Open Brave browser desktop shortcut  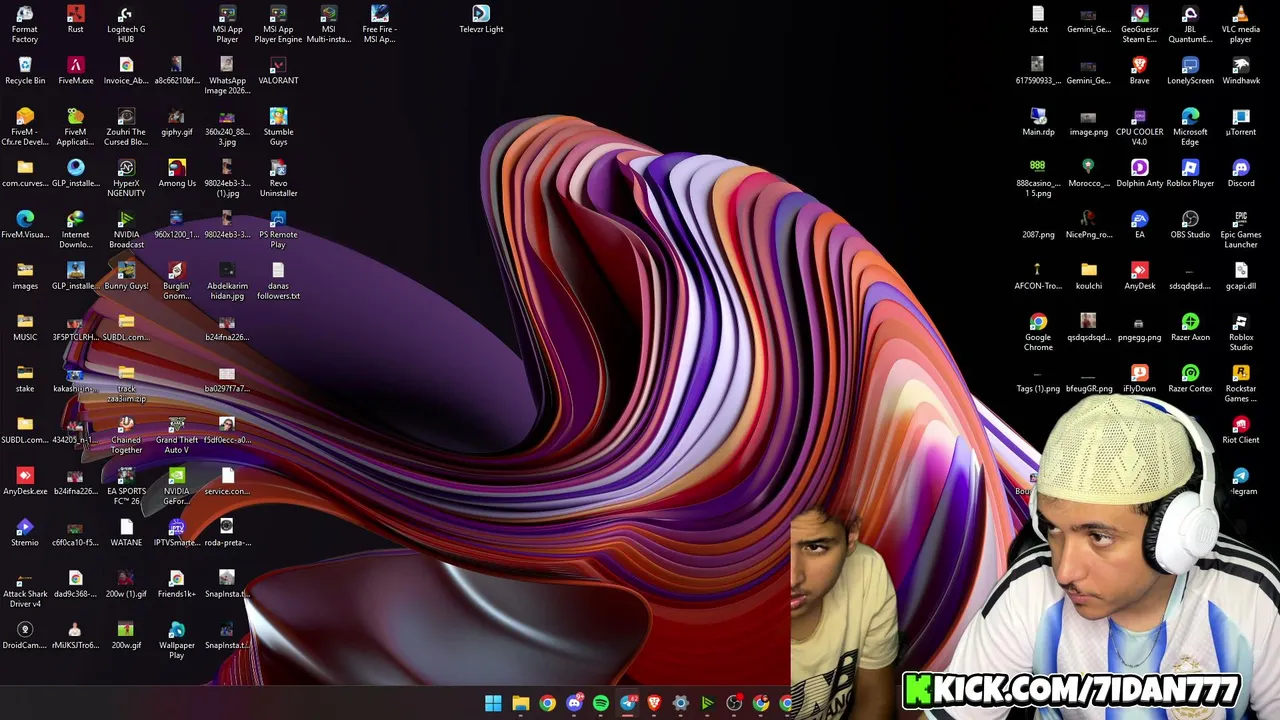[1139, 70]
